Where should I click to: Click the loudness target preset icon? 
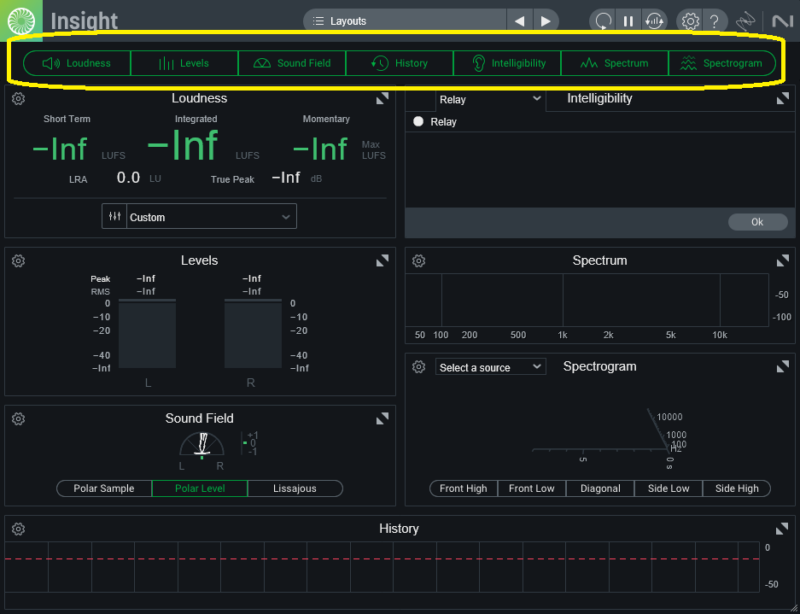click(115, 217)
